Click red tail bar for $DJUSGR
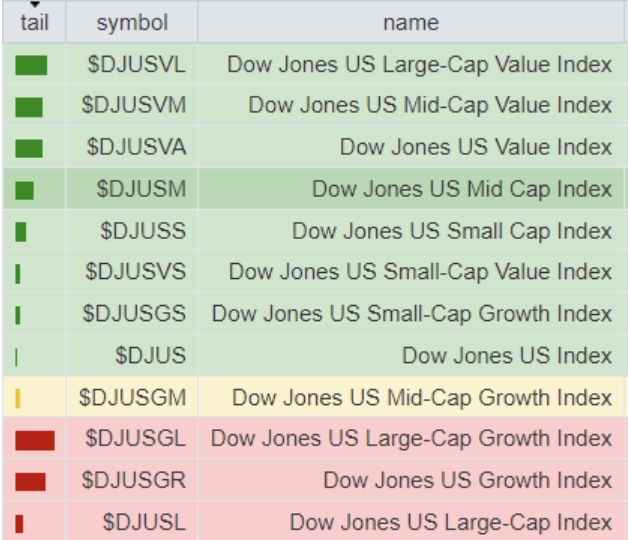The width and height of the screenshot is (628, 540). [31, 481]
